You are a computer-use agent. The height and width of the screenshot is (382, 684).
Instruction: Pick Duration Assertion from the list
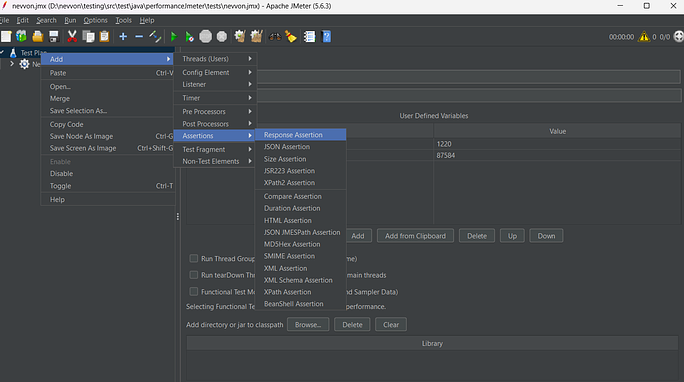point(301,208)
